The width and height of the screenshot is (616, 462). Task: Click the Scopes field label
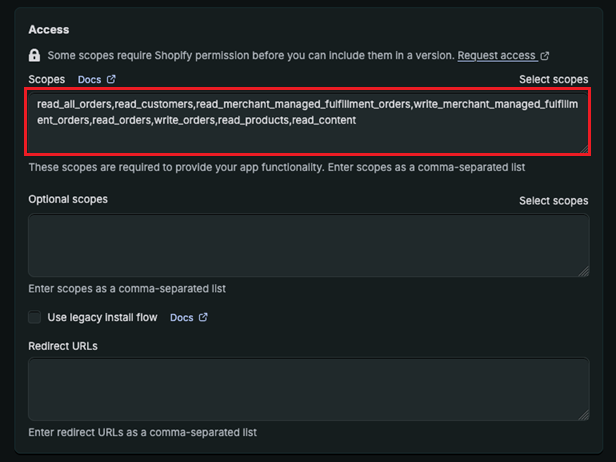(46, 79)
